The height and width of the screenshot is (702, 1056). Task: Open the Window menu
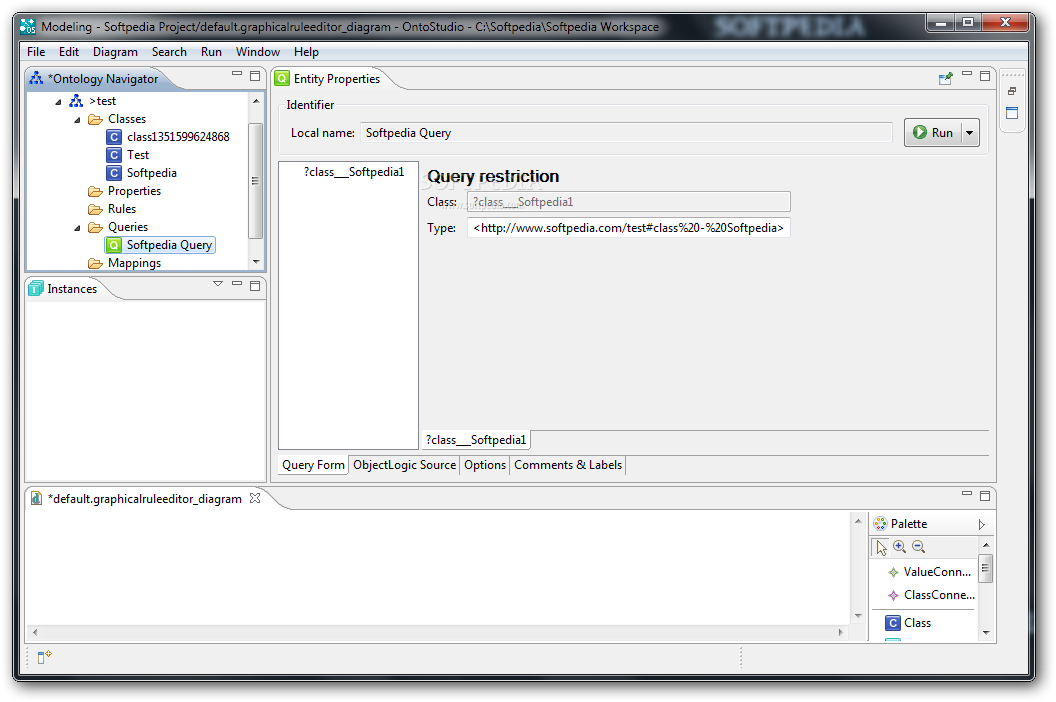tap(257, 52)
